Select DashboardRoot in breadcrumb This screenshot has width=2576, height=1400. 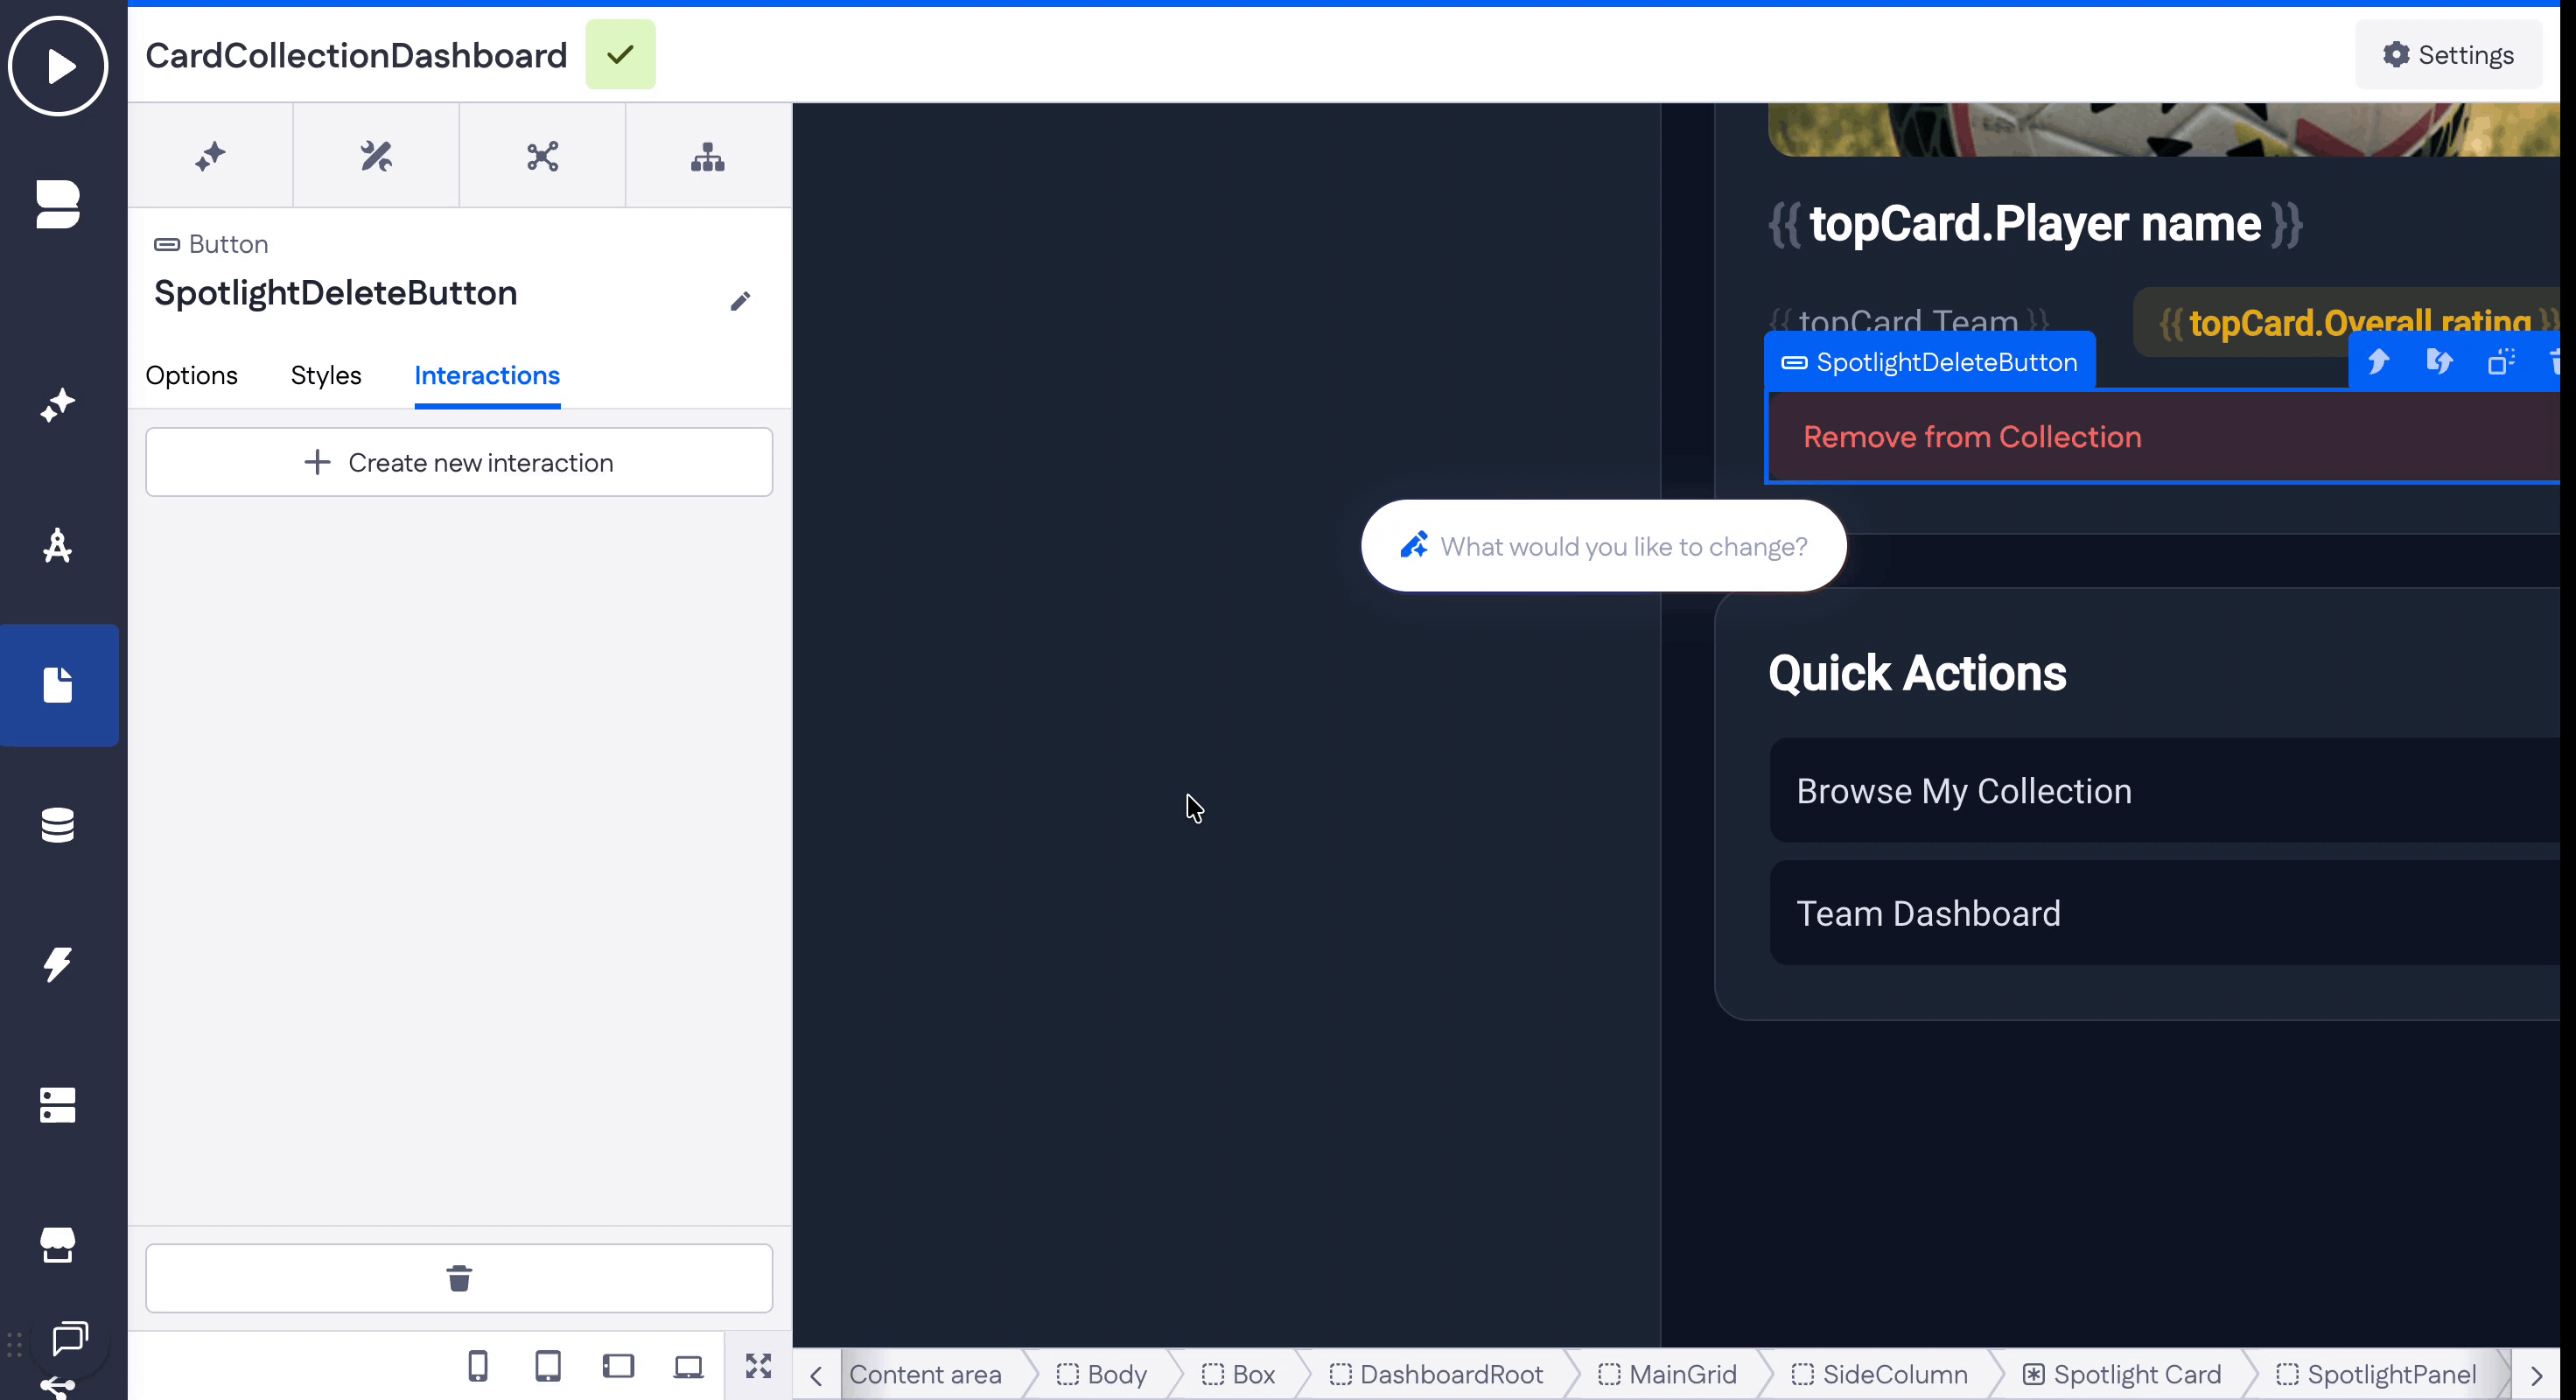pos(1436,1375)
